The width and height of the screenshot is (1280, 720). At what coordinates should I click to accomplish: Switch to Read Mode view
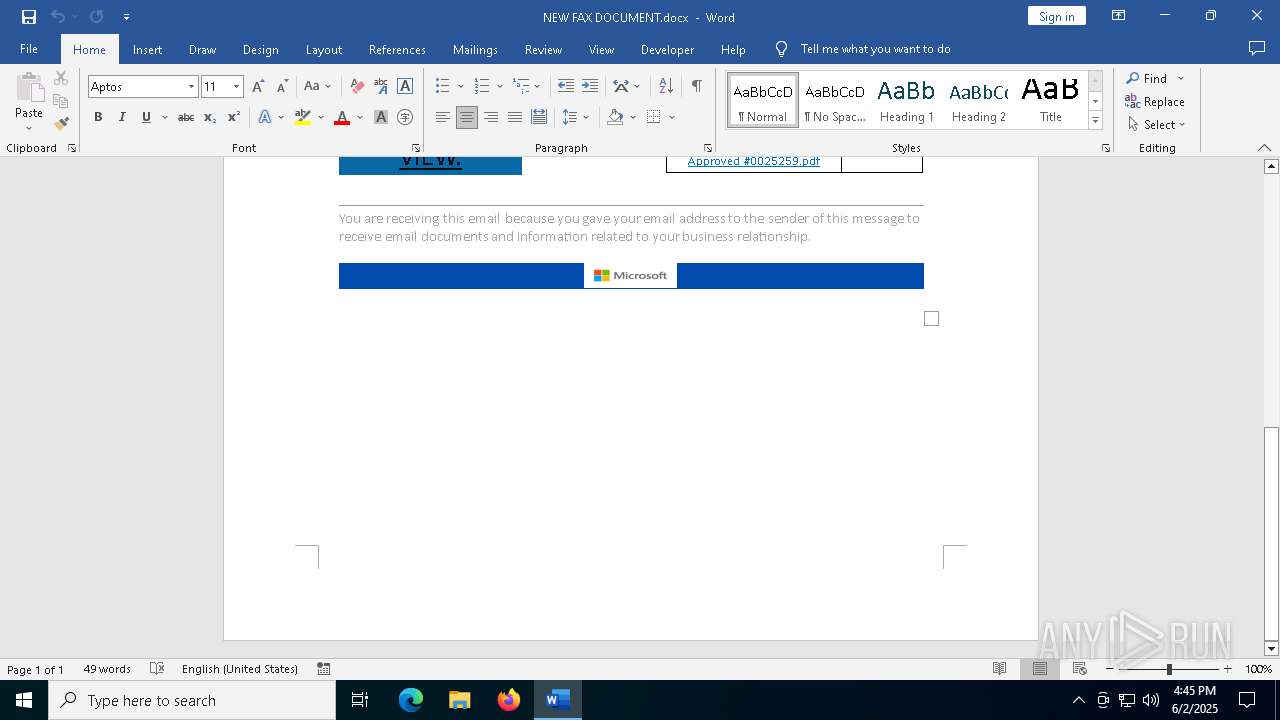(999, 669)
